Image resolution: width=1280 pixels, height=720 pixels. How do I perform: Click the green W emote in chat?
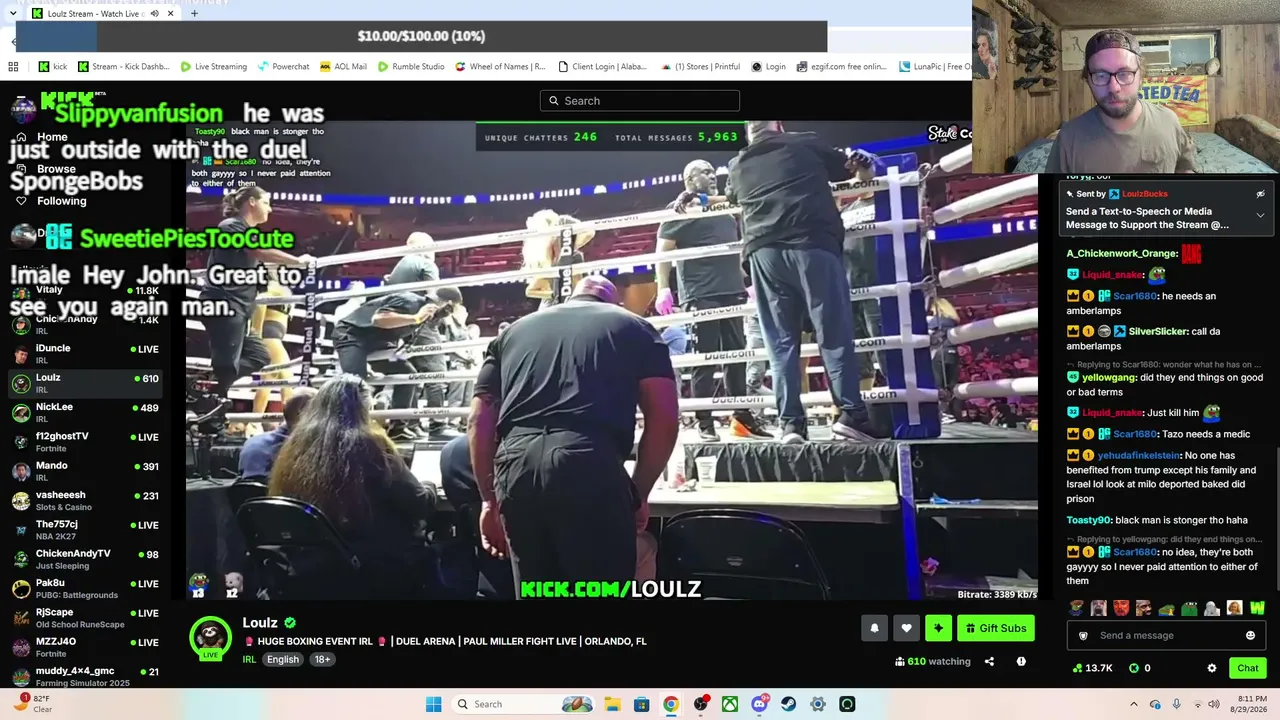point(1257,608)
